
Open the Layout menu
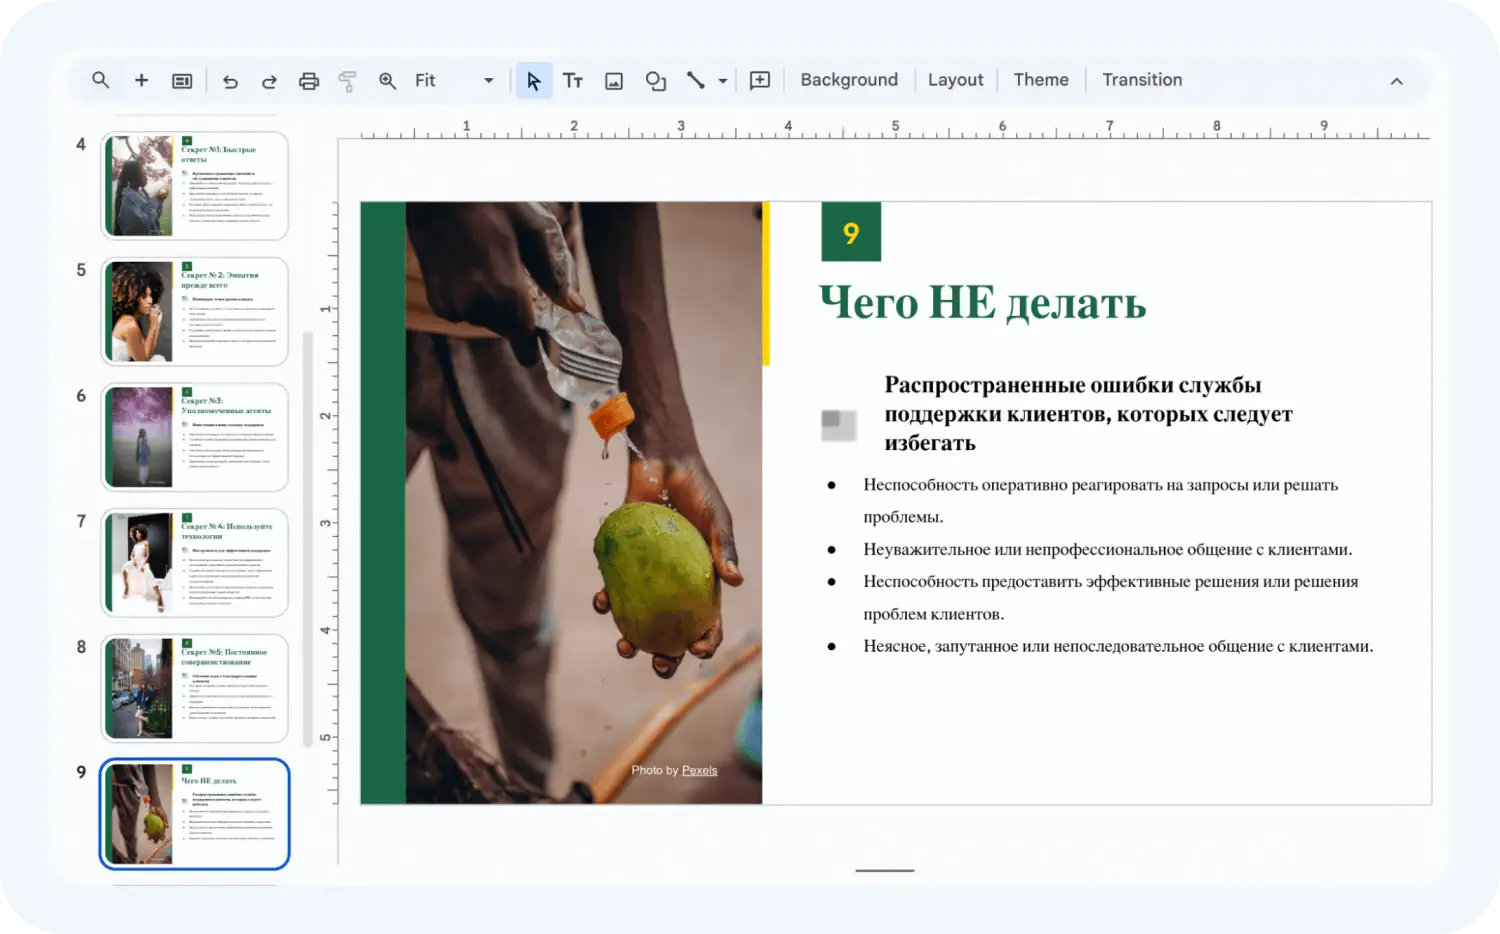[x=955, y=80]
